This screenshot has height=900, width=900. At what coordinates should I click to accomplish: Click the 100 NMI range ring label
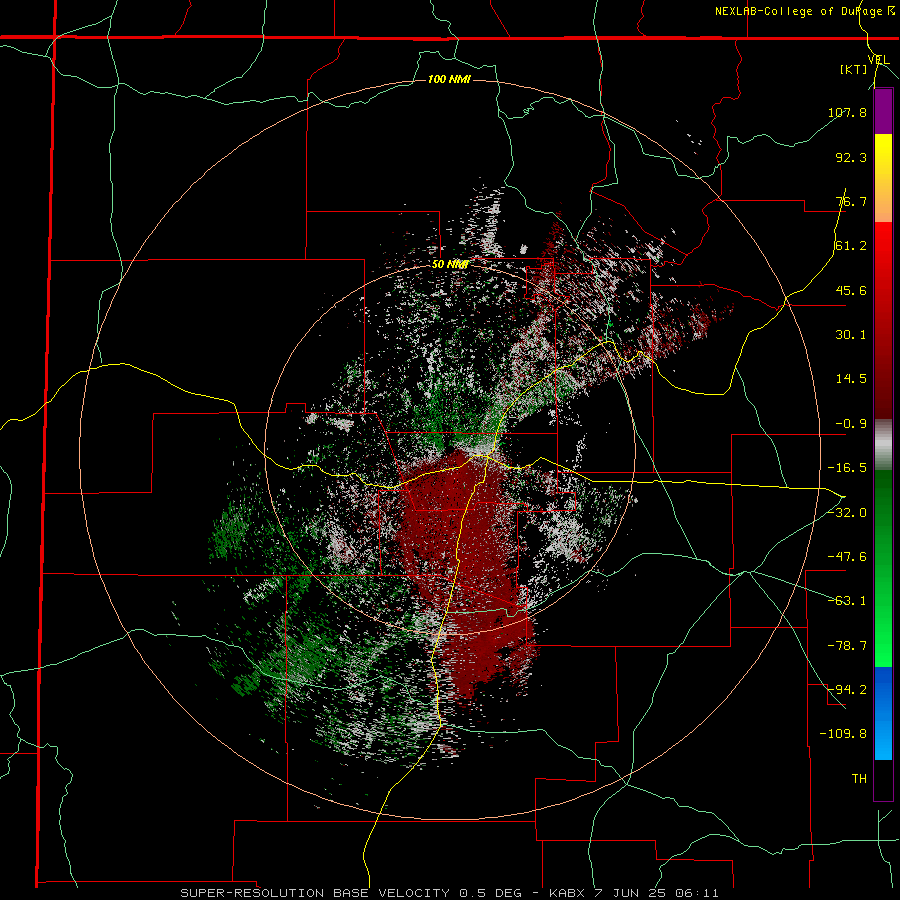click(x=449, y=79)
